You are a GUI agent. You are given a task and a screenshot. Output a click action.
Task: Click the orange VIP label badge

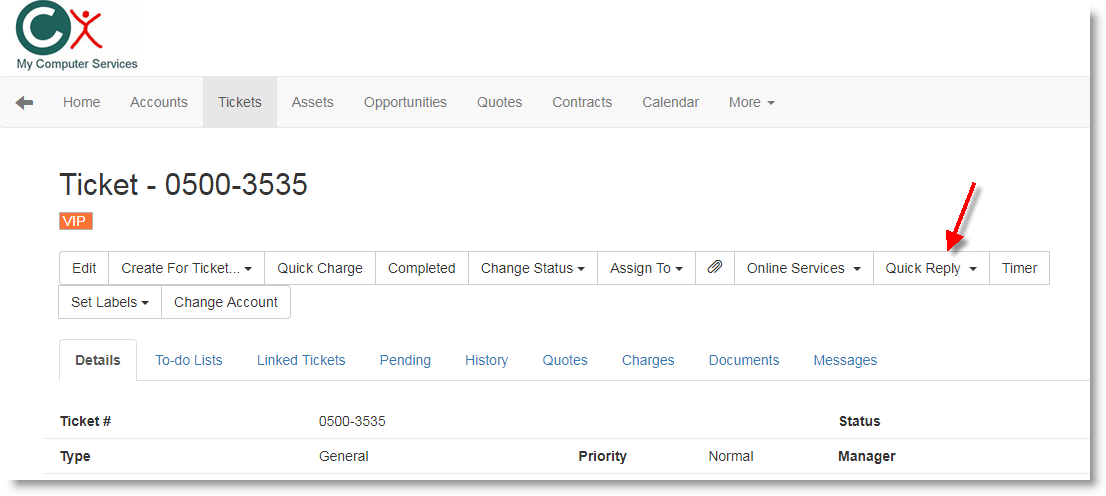(x=76, y=221)
